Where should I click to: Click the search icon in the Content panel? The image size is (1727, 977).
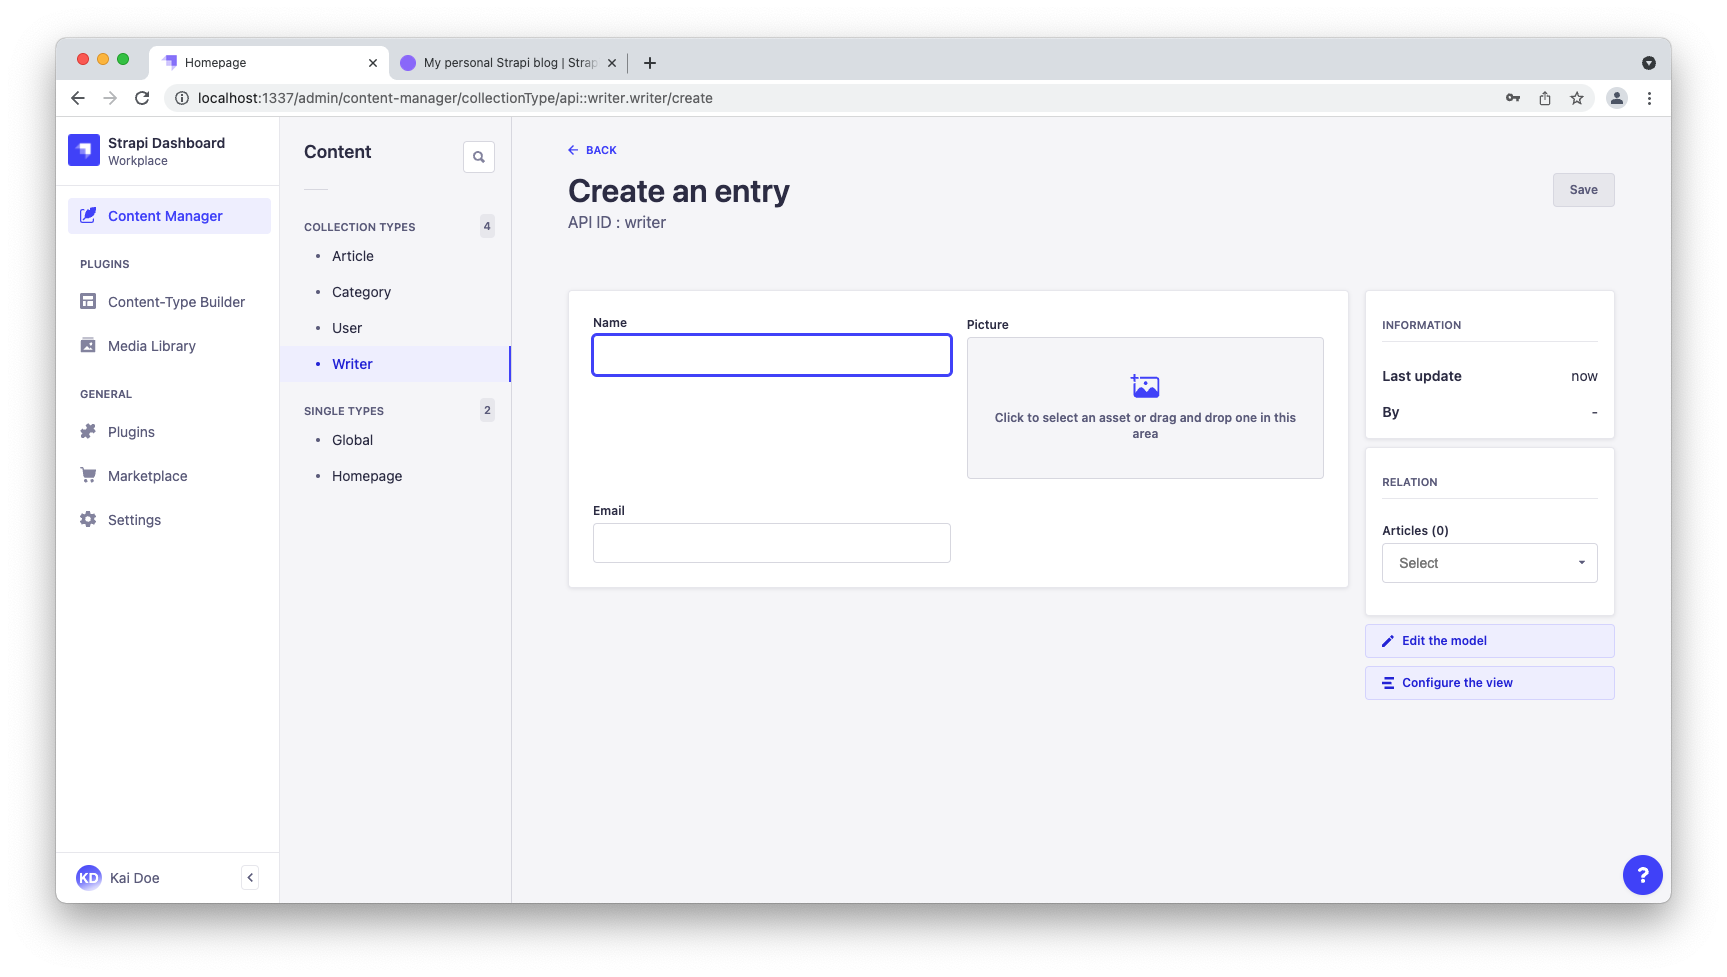pos(479,156)
